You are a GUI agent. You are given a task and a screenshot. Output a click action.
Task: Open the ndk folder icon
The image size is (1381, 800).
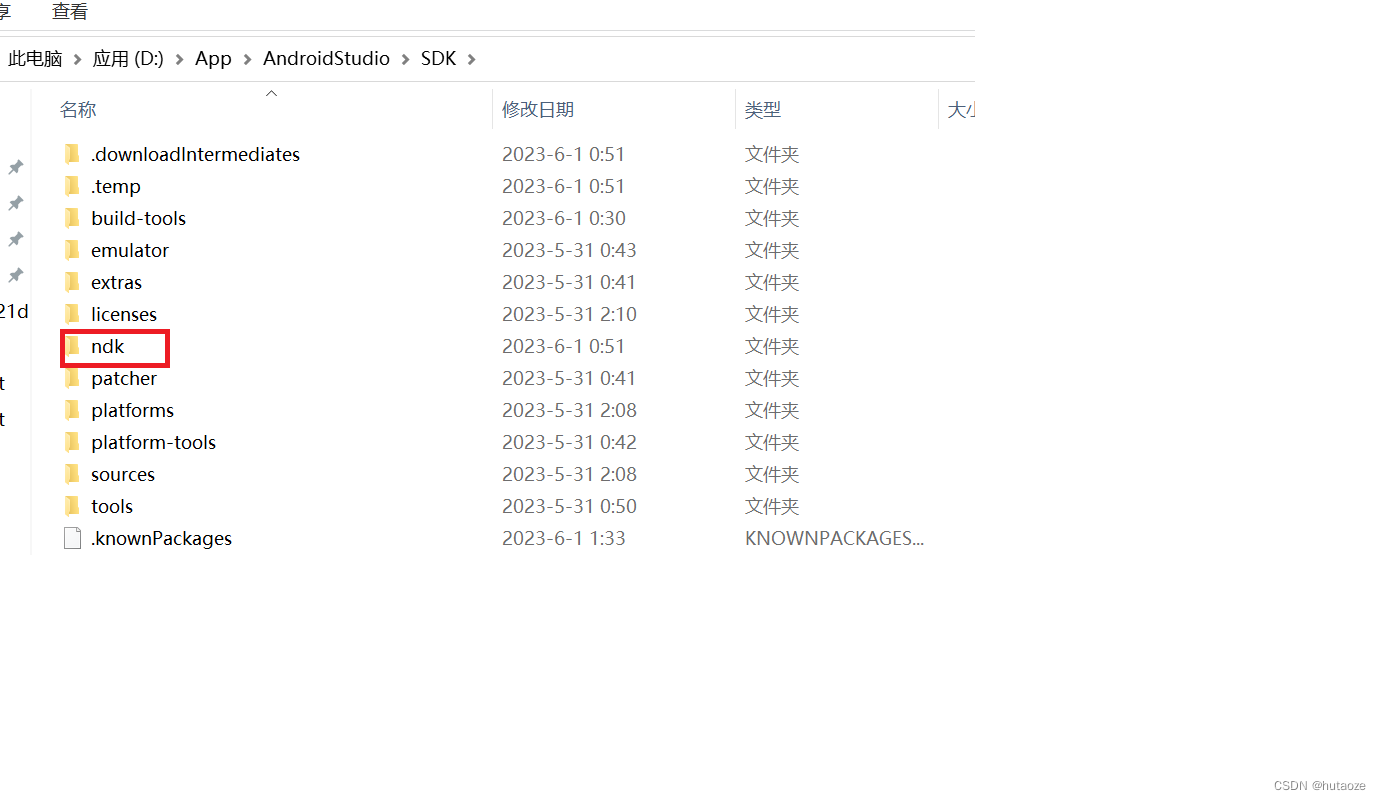point(72,346)
